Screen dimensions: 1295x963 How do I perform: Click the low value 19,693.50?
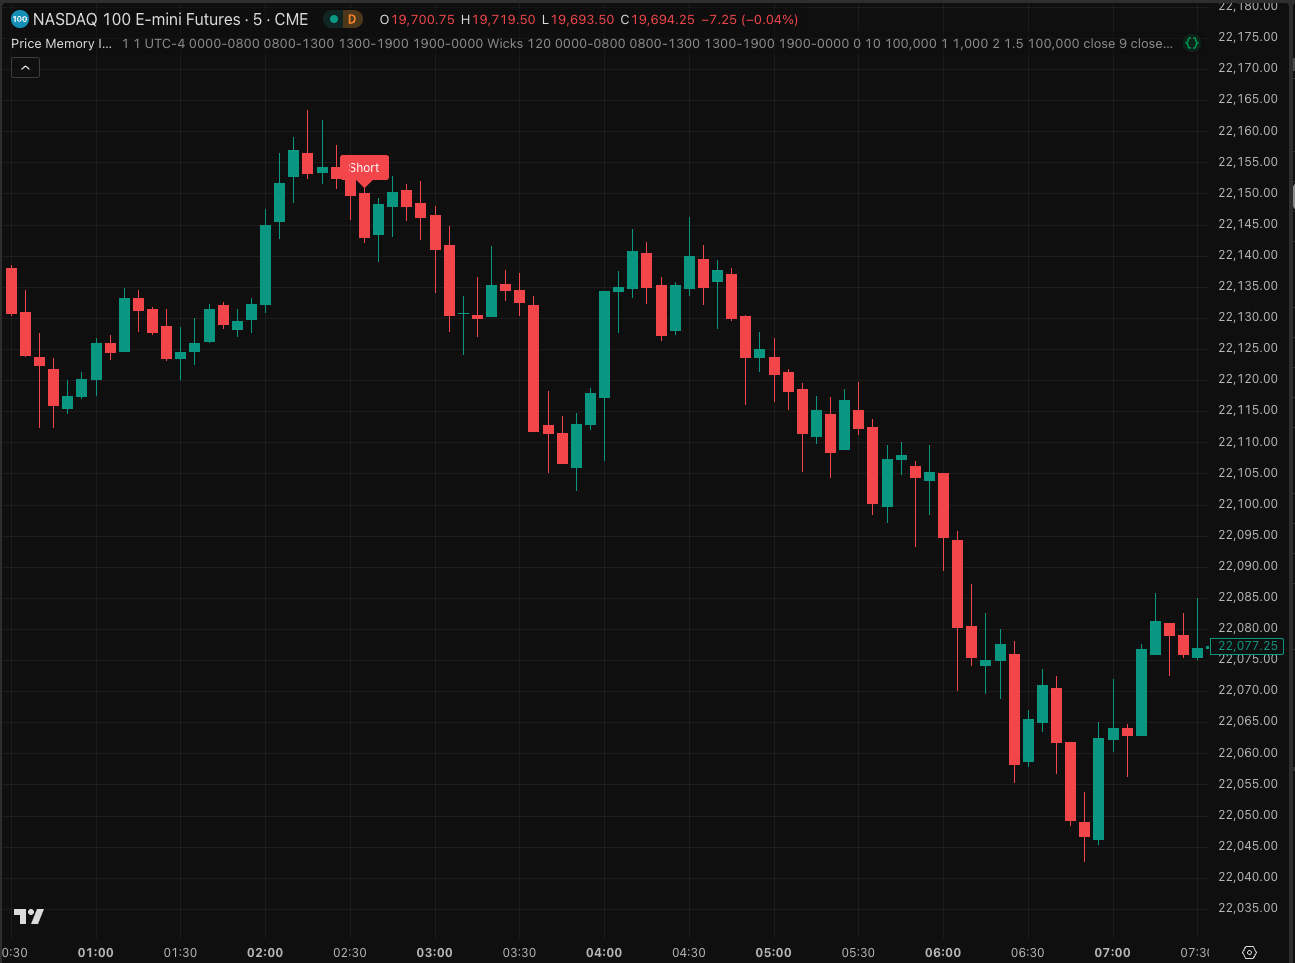582,19
